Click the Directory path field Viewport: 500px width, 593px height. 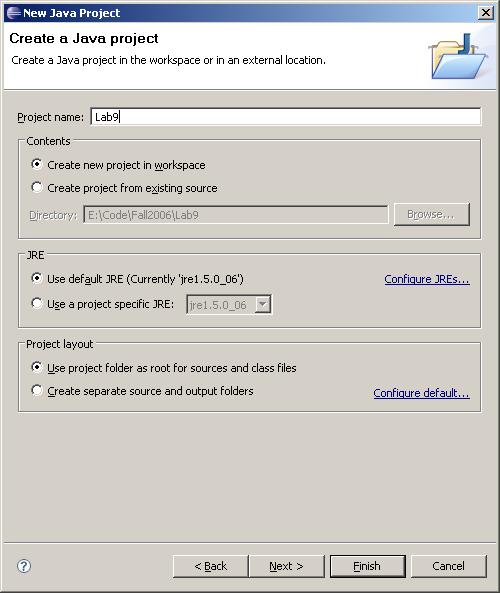[x=236, y=215]
